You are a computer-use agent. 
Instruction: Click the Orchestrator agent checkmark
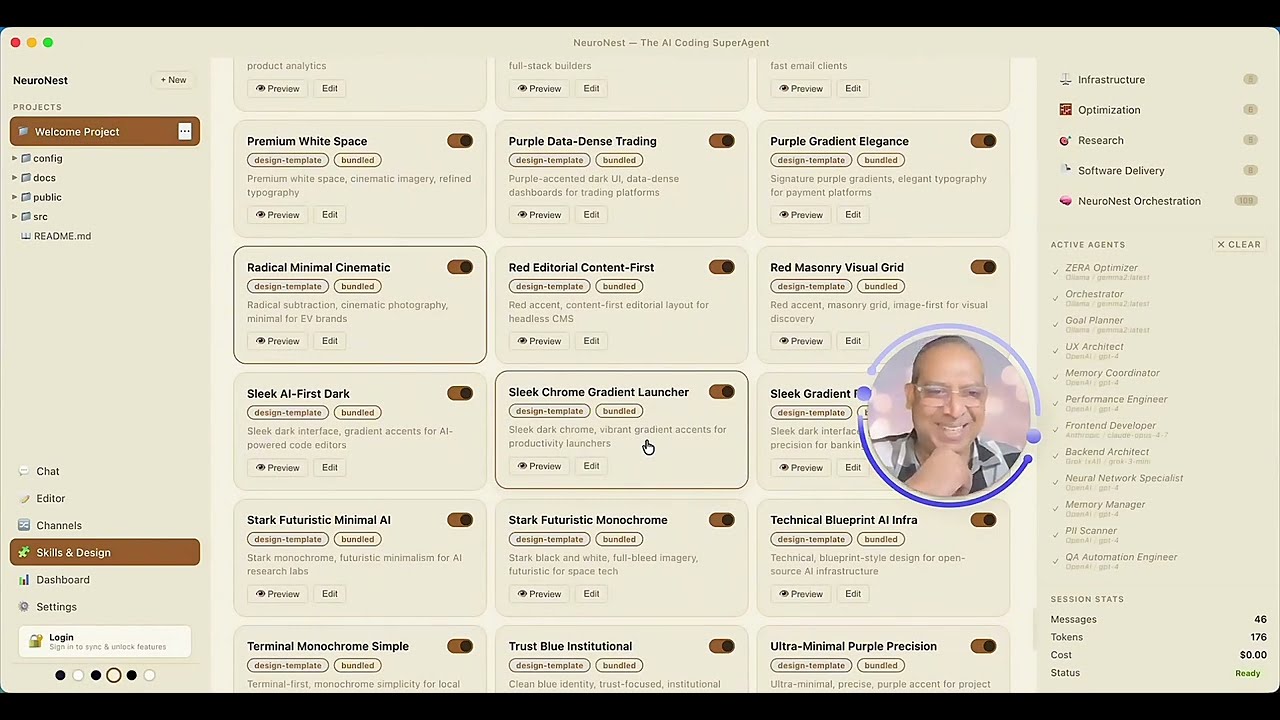[x=1056, y=297]
